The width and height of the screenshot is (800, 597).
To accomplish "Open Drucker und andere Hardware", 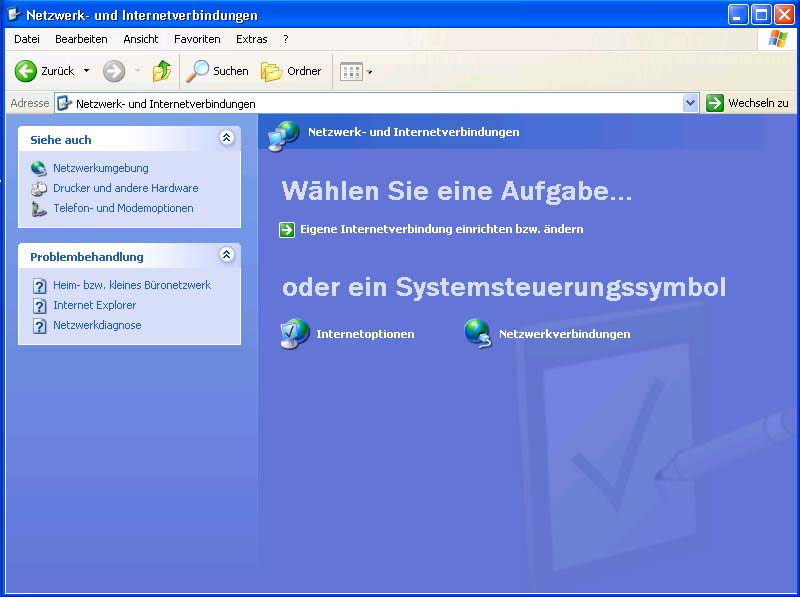I will pos(126,188).
